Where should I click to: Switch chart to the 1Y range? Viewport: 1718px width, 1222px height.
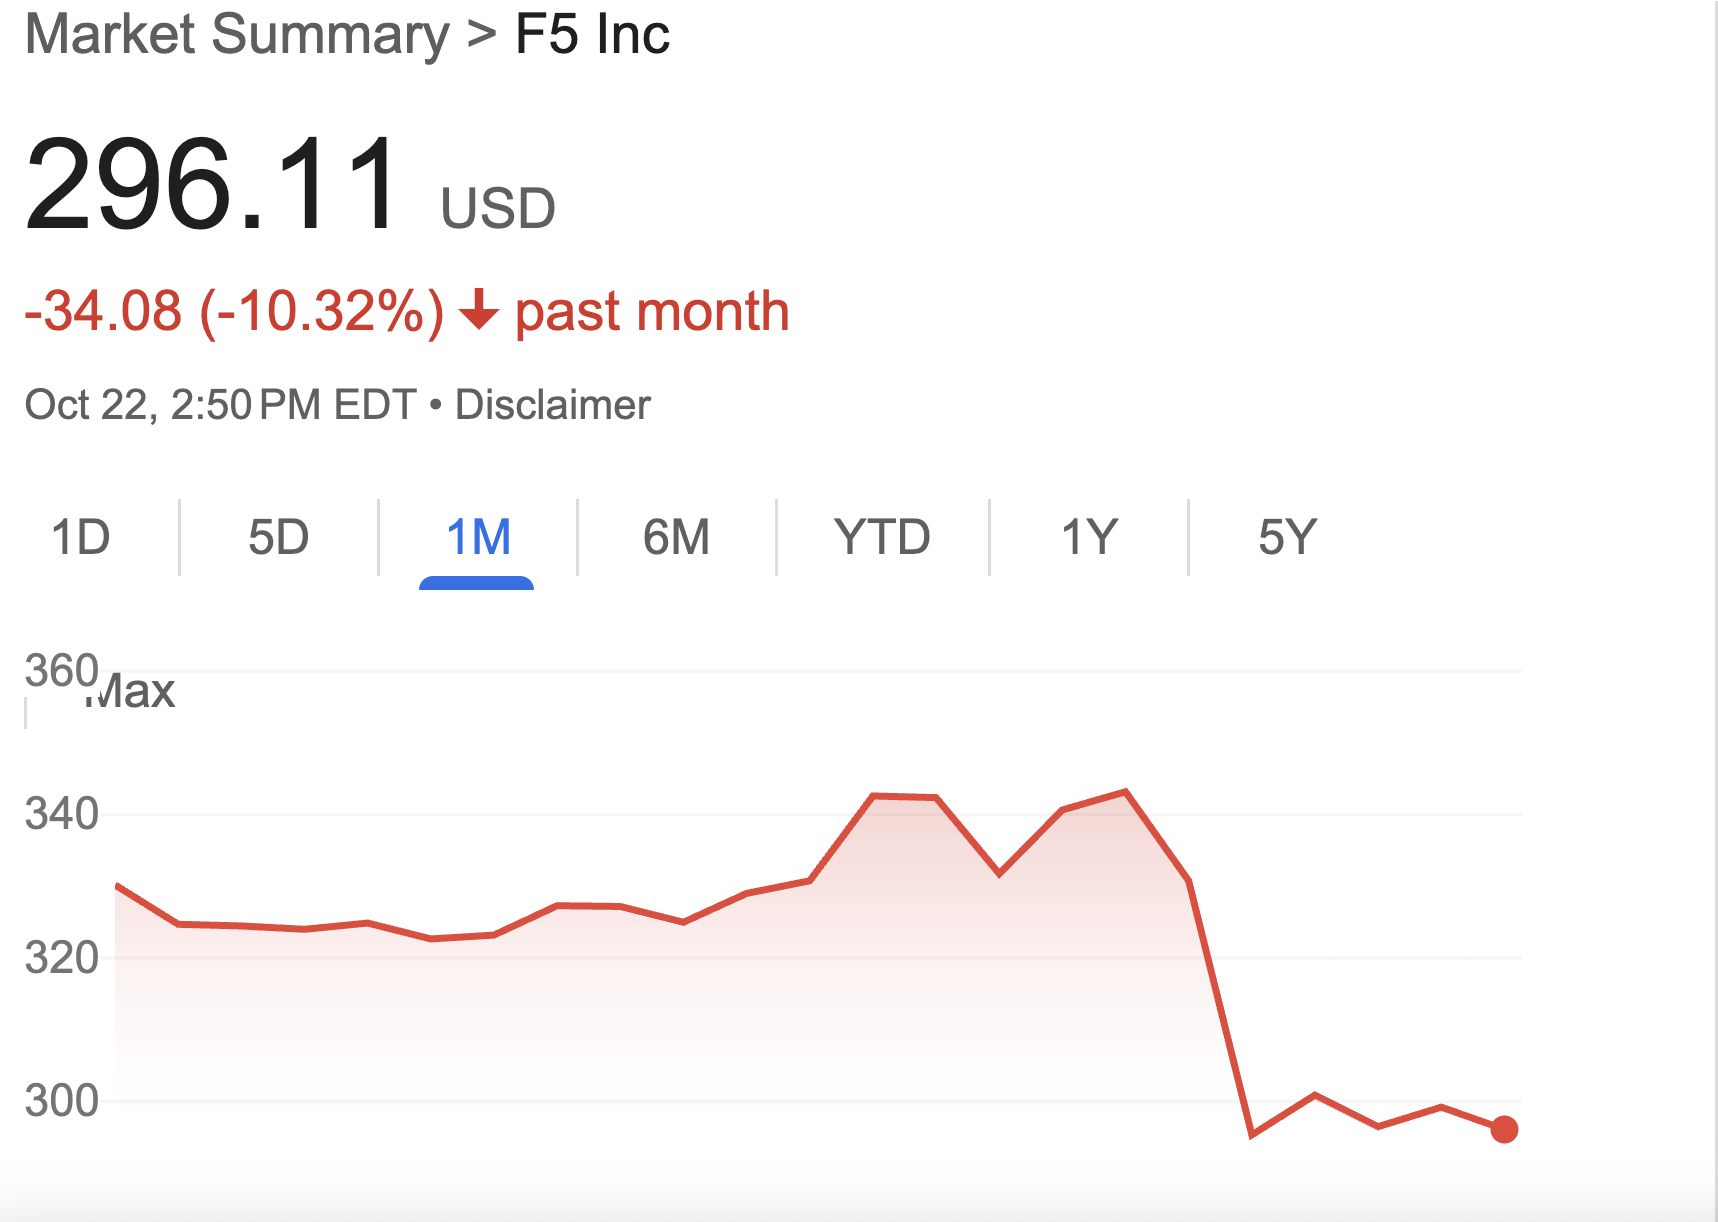coord(1088,538)
